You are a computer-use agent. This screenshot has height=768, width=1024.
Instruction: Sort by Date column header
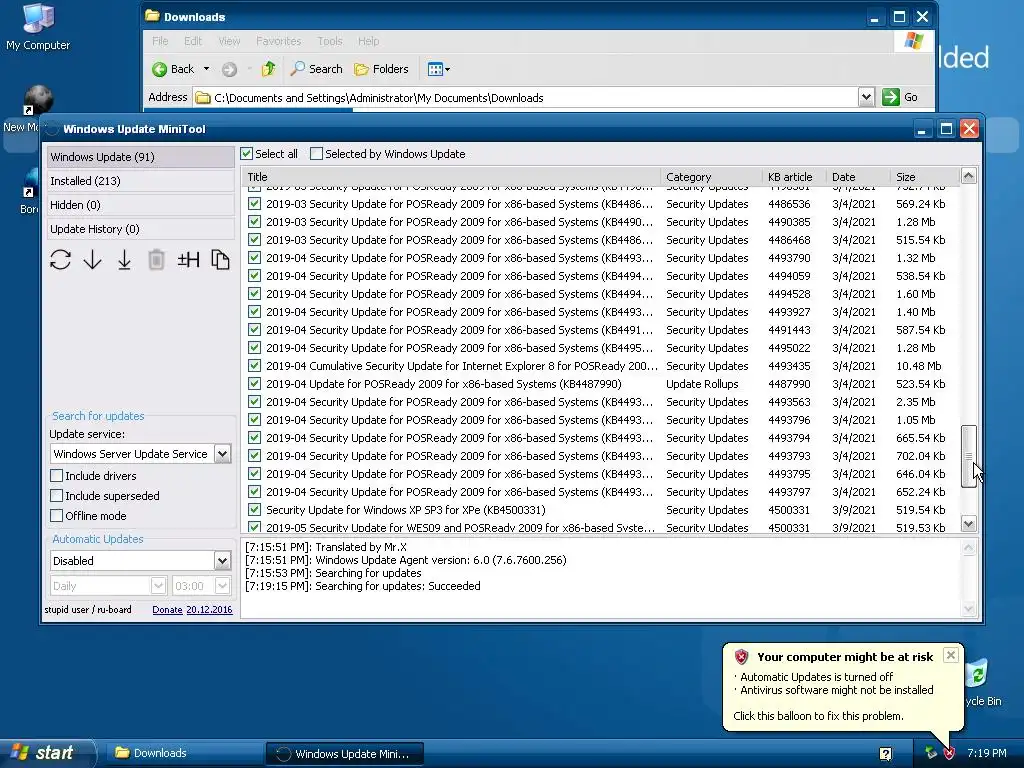[857, 177]
